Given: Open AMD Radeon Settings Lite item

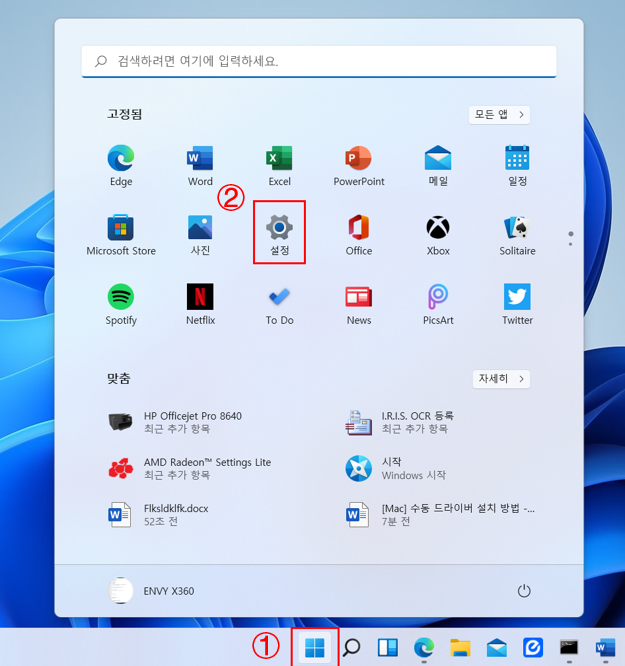Looking at the screenshot, I should point(189,468).
